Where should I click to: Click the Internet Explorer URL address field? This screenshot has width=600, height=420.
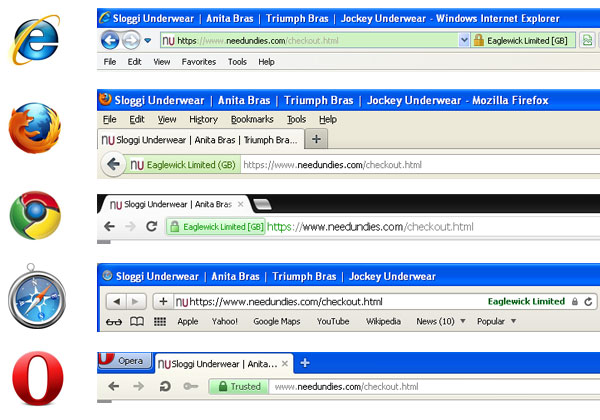coord(309,40)
